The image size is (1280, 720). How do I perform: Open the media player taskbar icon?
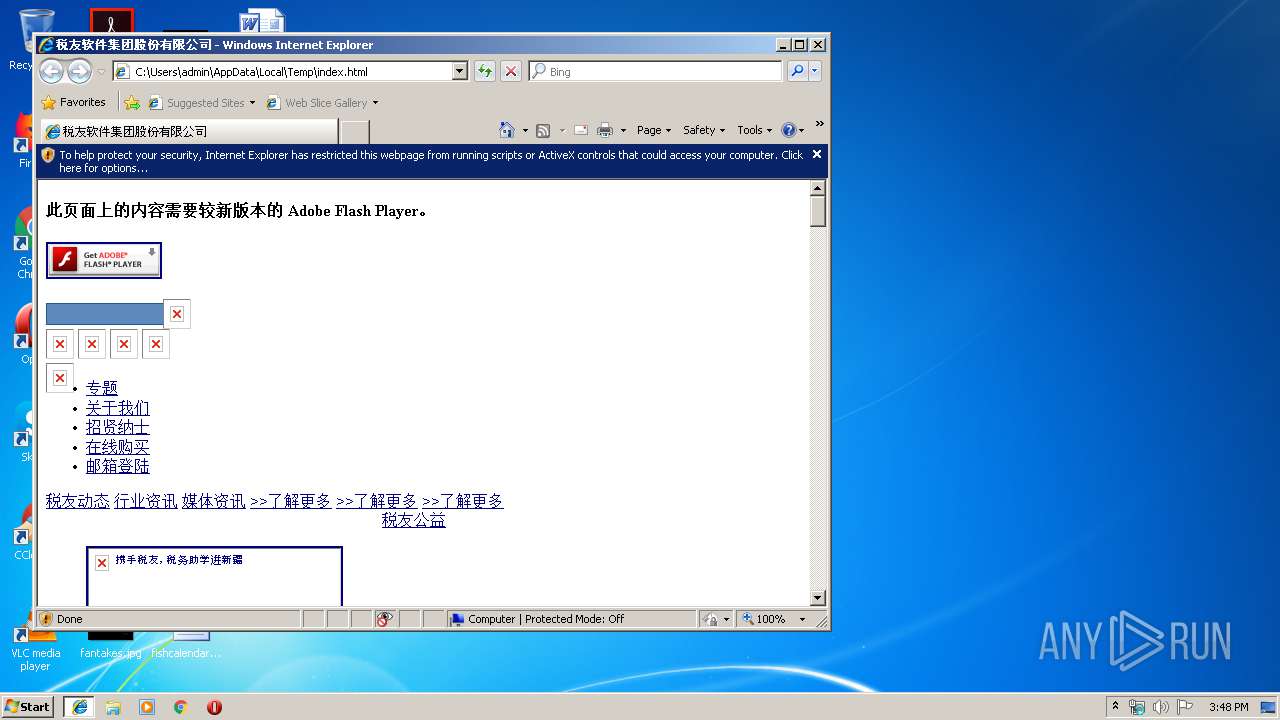pos(147,707)
